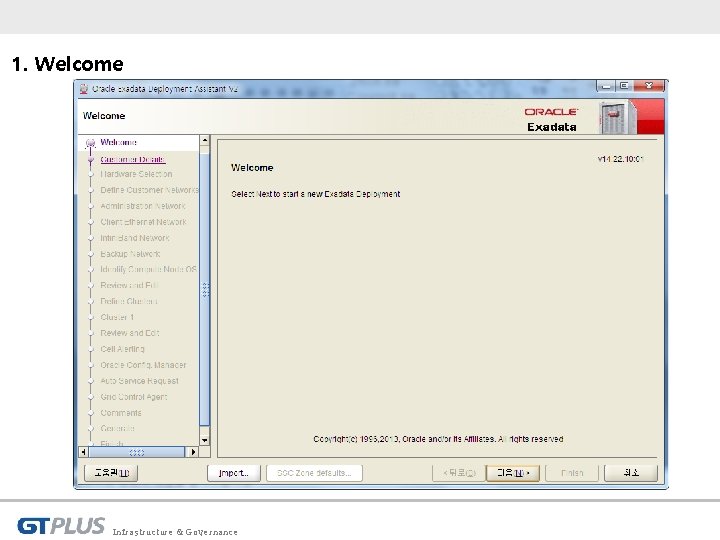The height and width of the screenshot is (540, 720).
Task: Click 'Select Next to start a new Exadata Deployment' text
Action: click(x=315, y=194)
